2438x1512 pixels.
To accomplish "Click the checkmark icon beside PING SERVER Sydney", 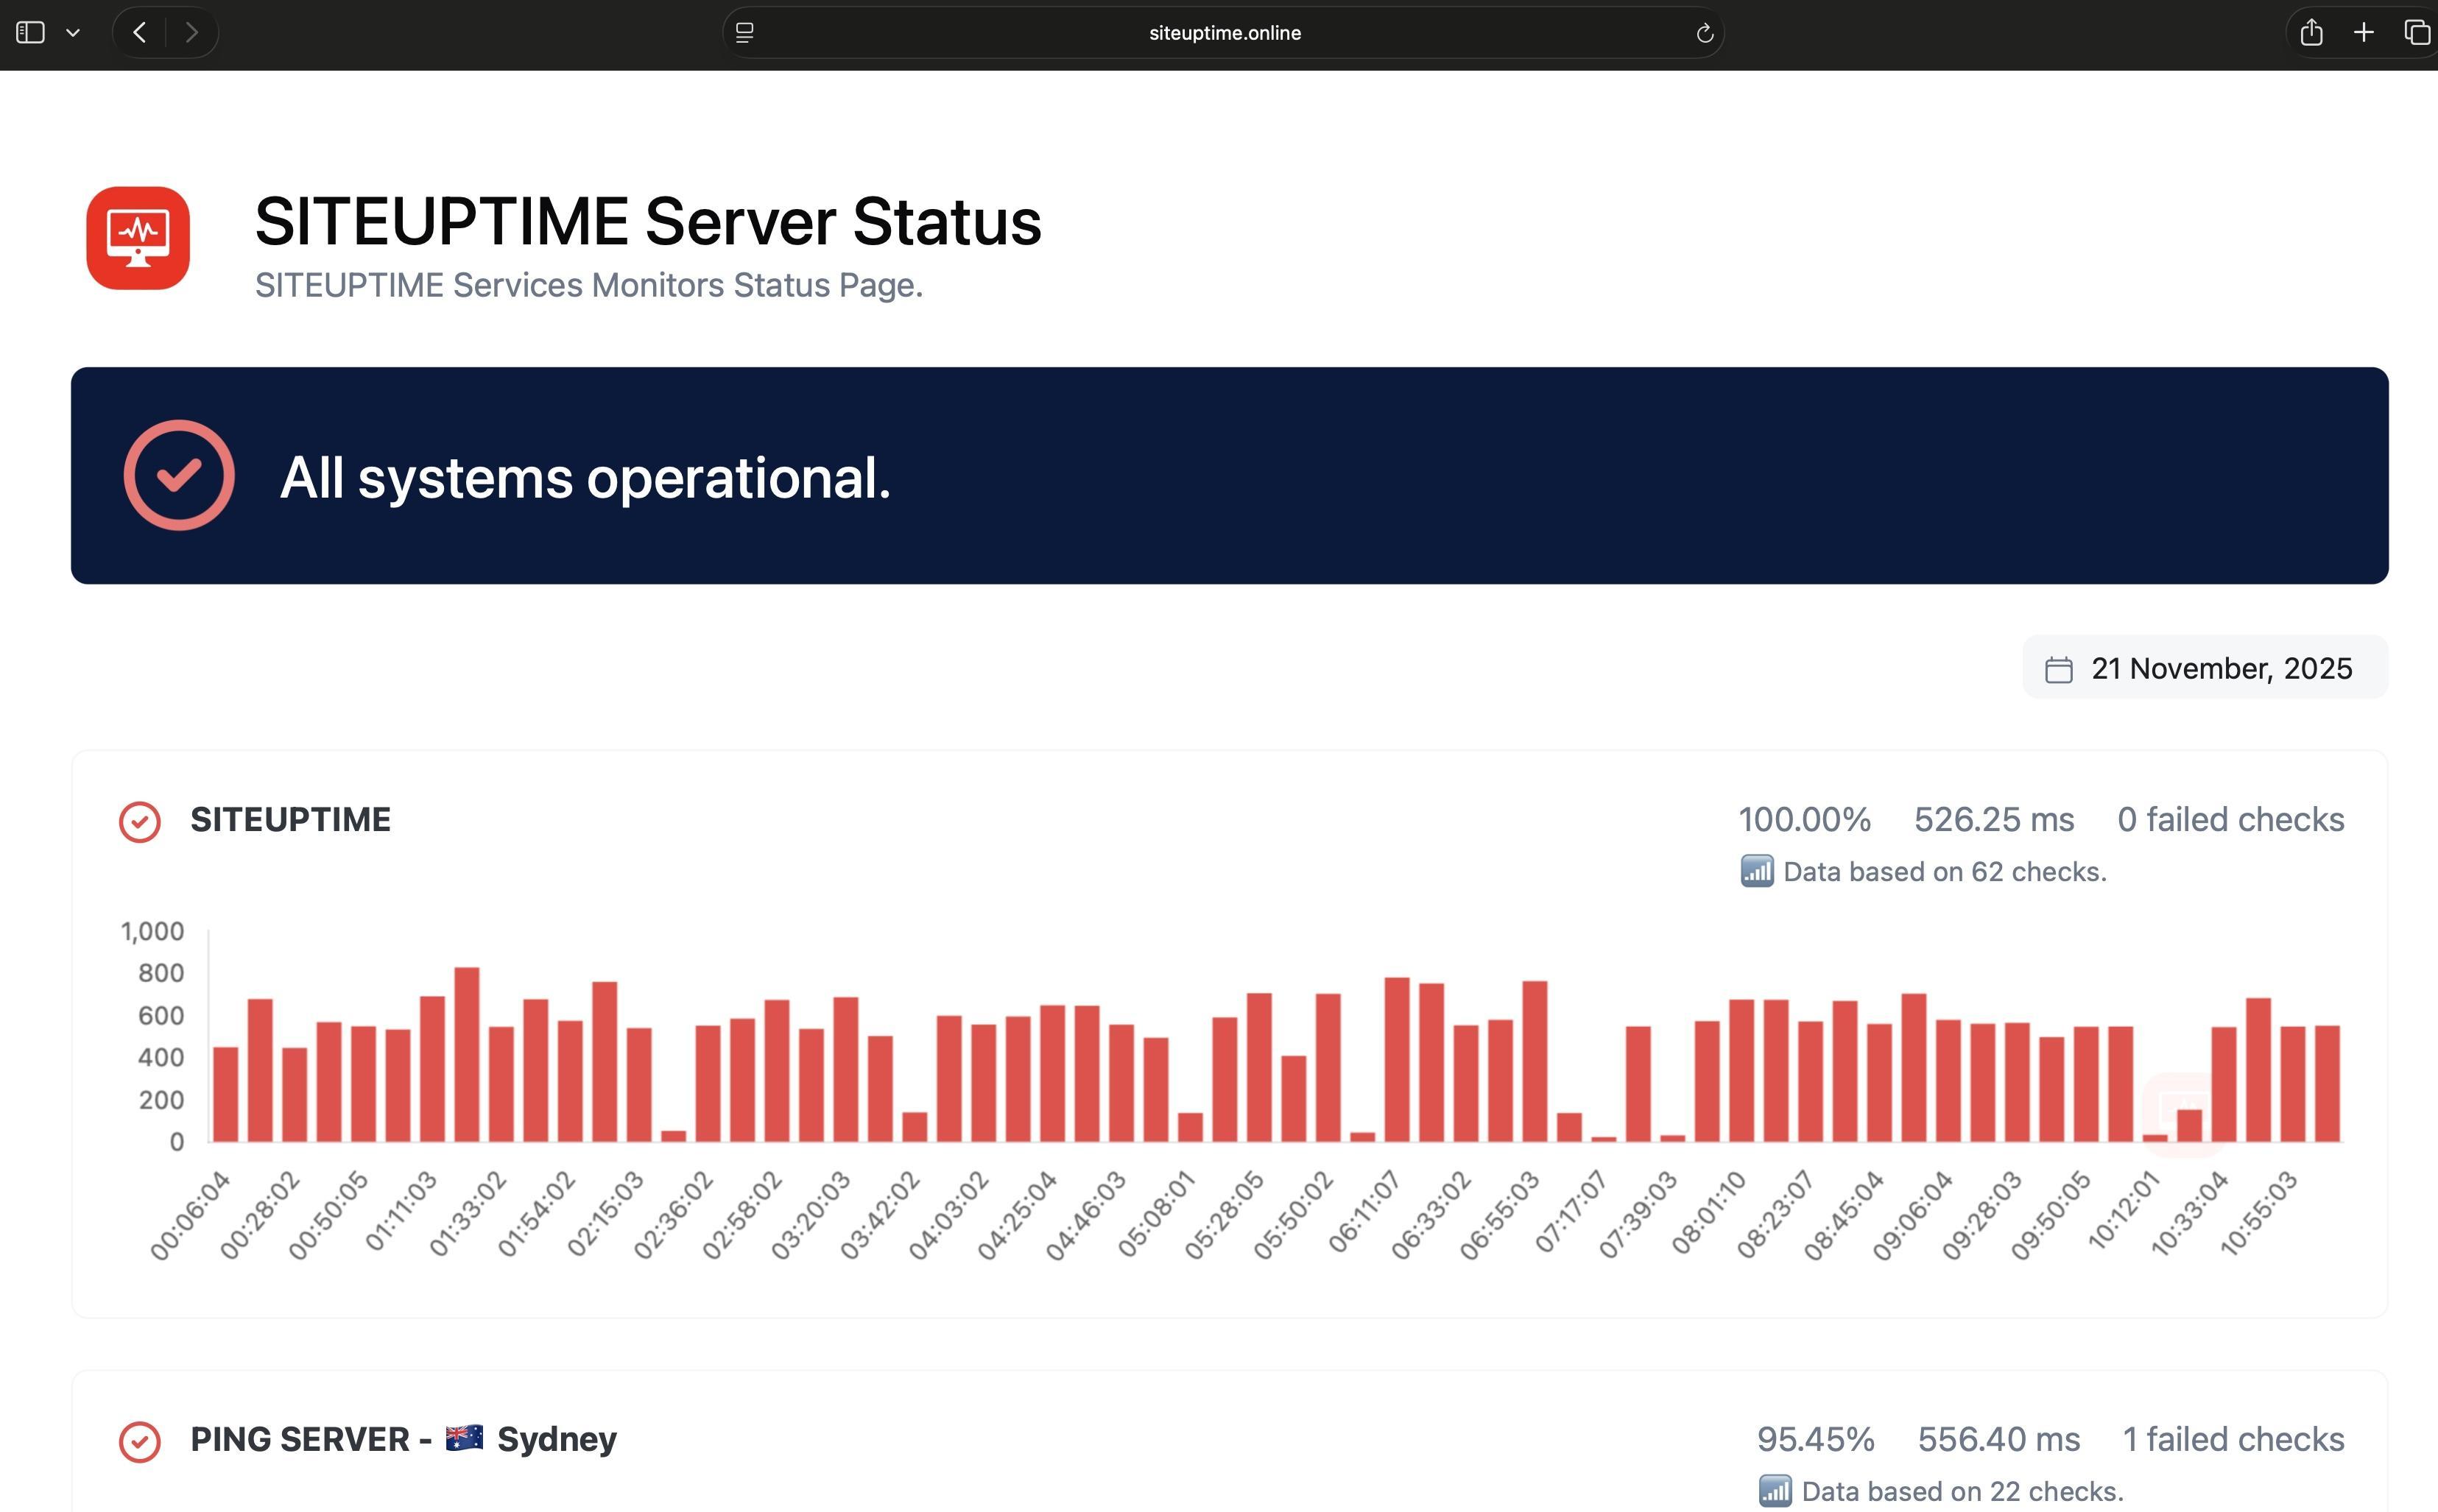I will [x=141, y=1440].
